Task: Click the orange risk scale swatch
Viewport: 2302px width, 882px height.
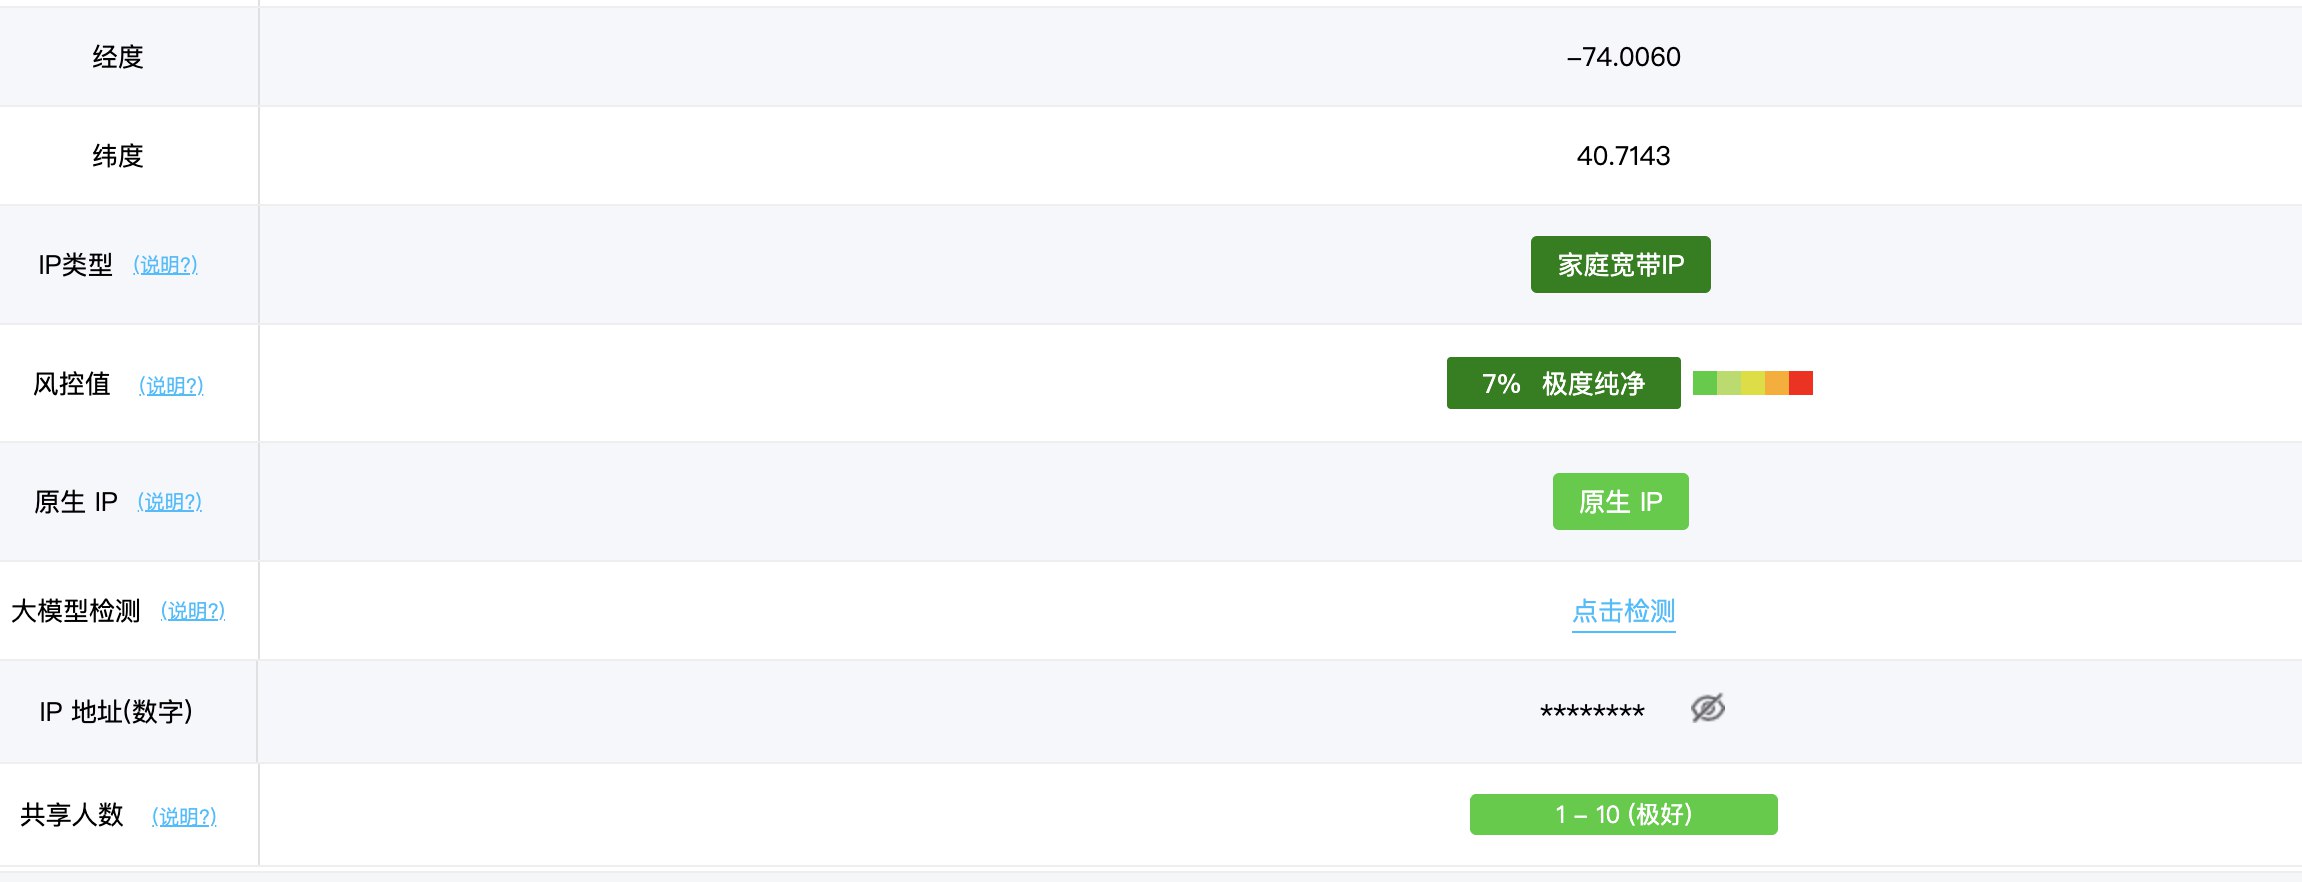Action: [x=1777, y=383]
